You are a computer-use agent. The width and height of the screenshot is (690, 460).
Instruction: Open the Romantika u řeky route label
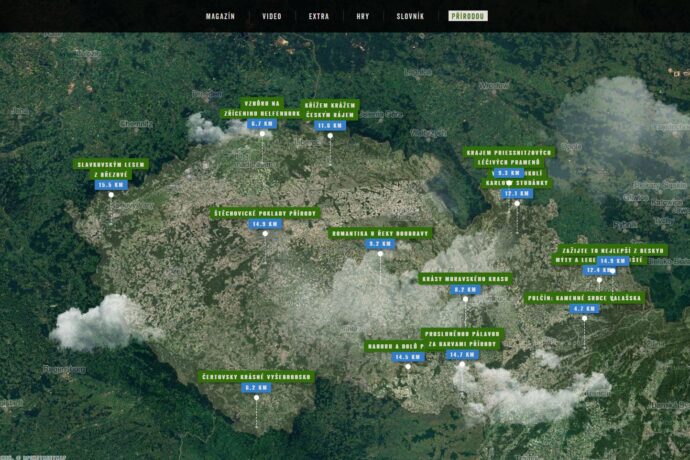point(380,233)
